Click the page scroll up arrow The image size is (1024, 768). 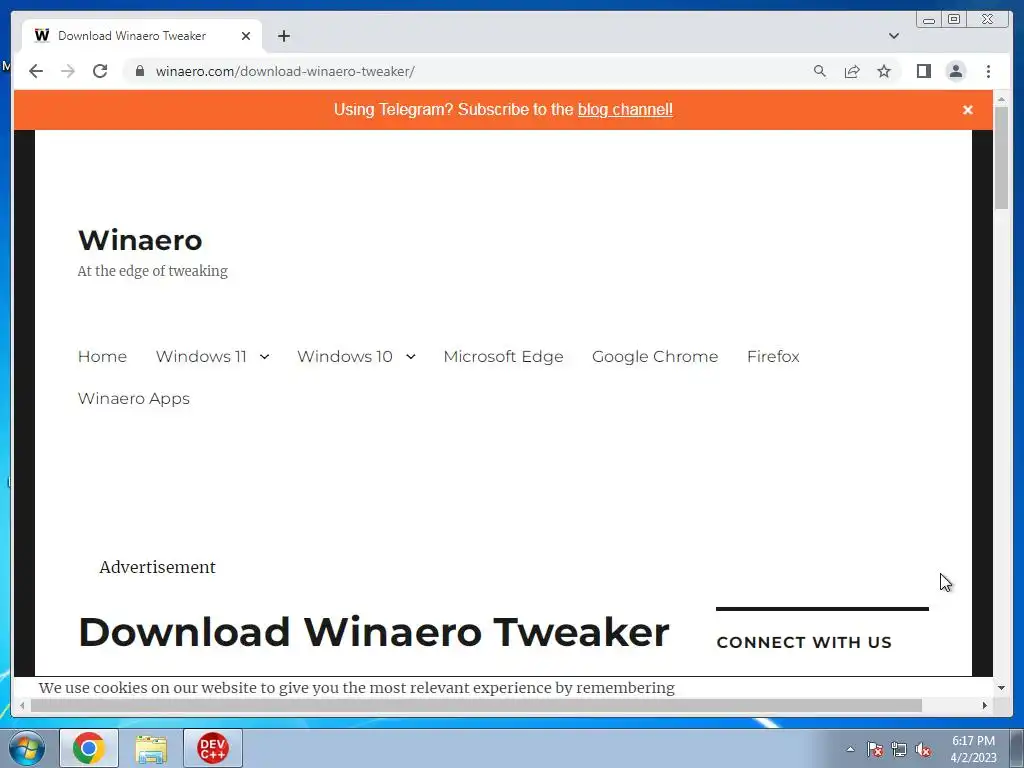click(1001, 99)
